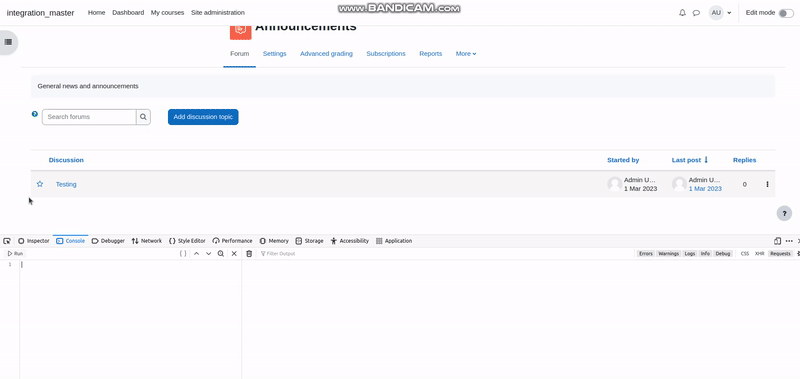Screen dimensions: 800x379
Task: Click the Admin User avatar under Started by
Action: click(x=615, y=184)
